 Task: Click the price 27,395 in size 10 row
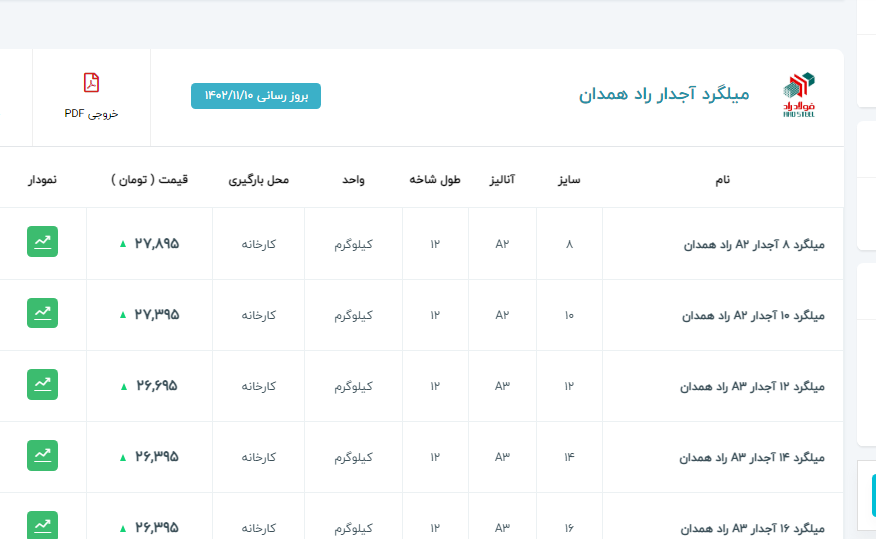pos(157,314)
